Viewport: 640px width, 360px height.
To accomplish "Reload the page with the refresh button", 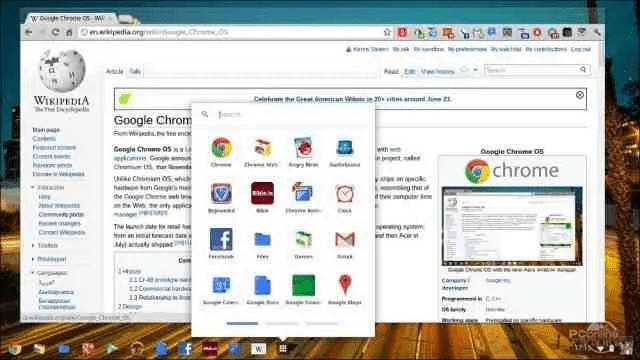I will pos(55,32).
